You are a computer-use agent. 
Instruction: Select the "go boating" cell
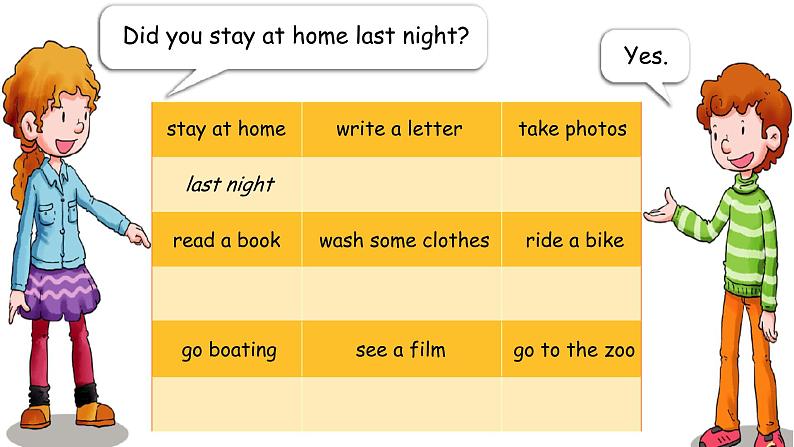[226, 350]
